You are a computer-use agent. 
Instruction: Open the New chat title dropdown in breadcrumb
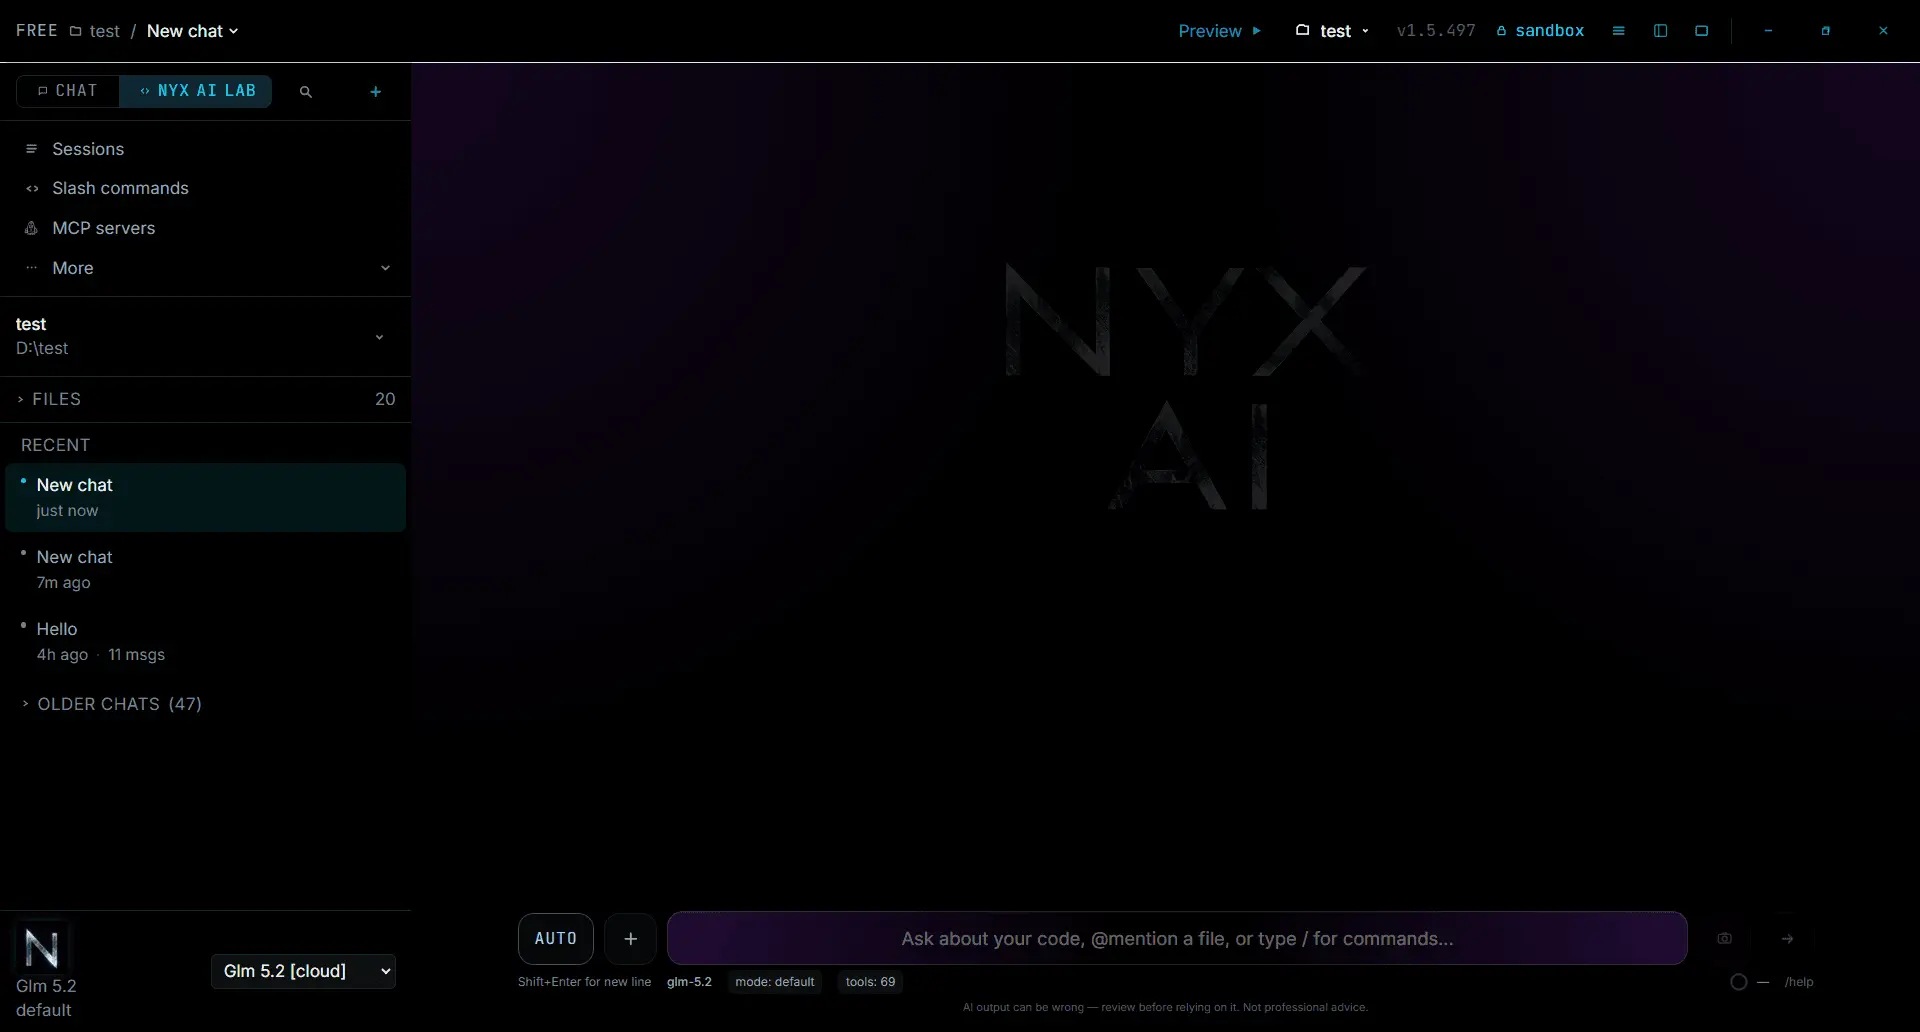pyautogui.click(x=193, y=31)
